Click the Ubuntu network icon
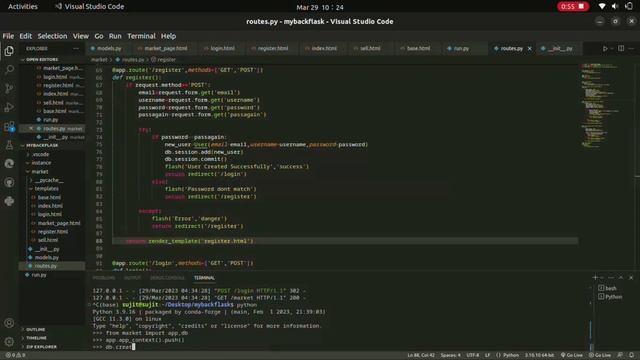Image resolution: width=640 pixels, height=360 pixels. click(602, 7)
